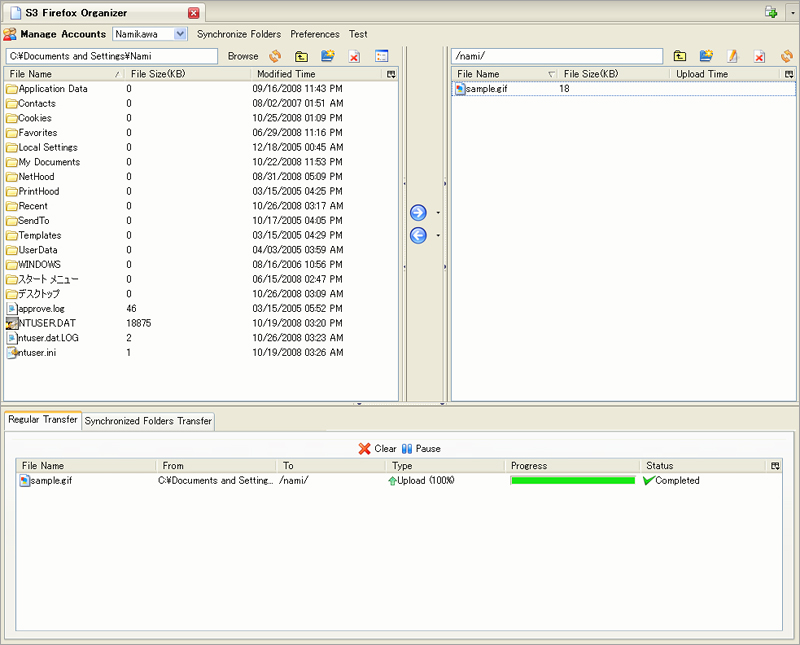Open download arrow options dropdown
The height and width of the screenshot is (645, 800).
(438, 235)
